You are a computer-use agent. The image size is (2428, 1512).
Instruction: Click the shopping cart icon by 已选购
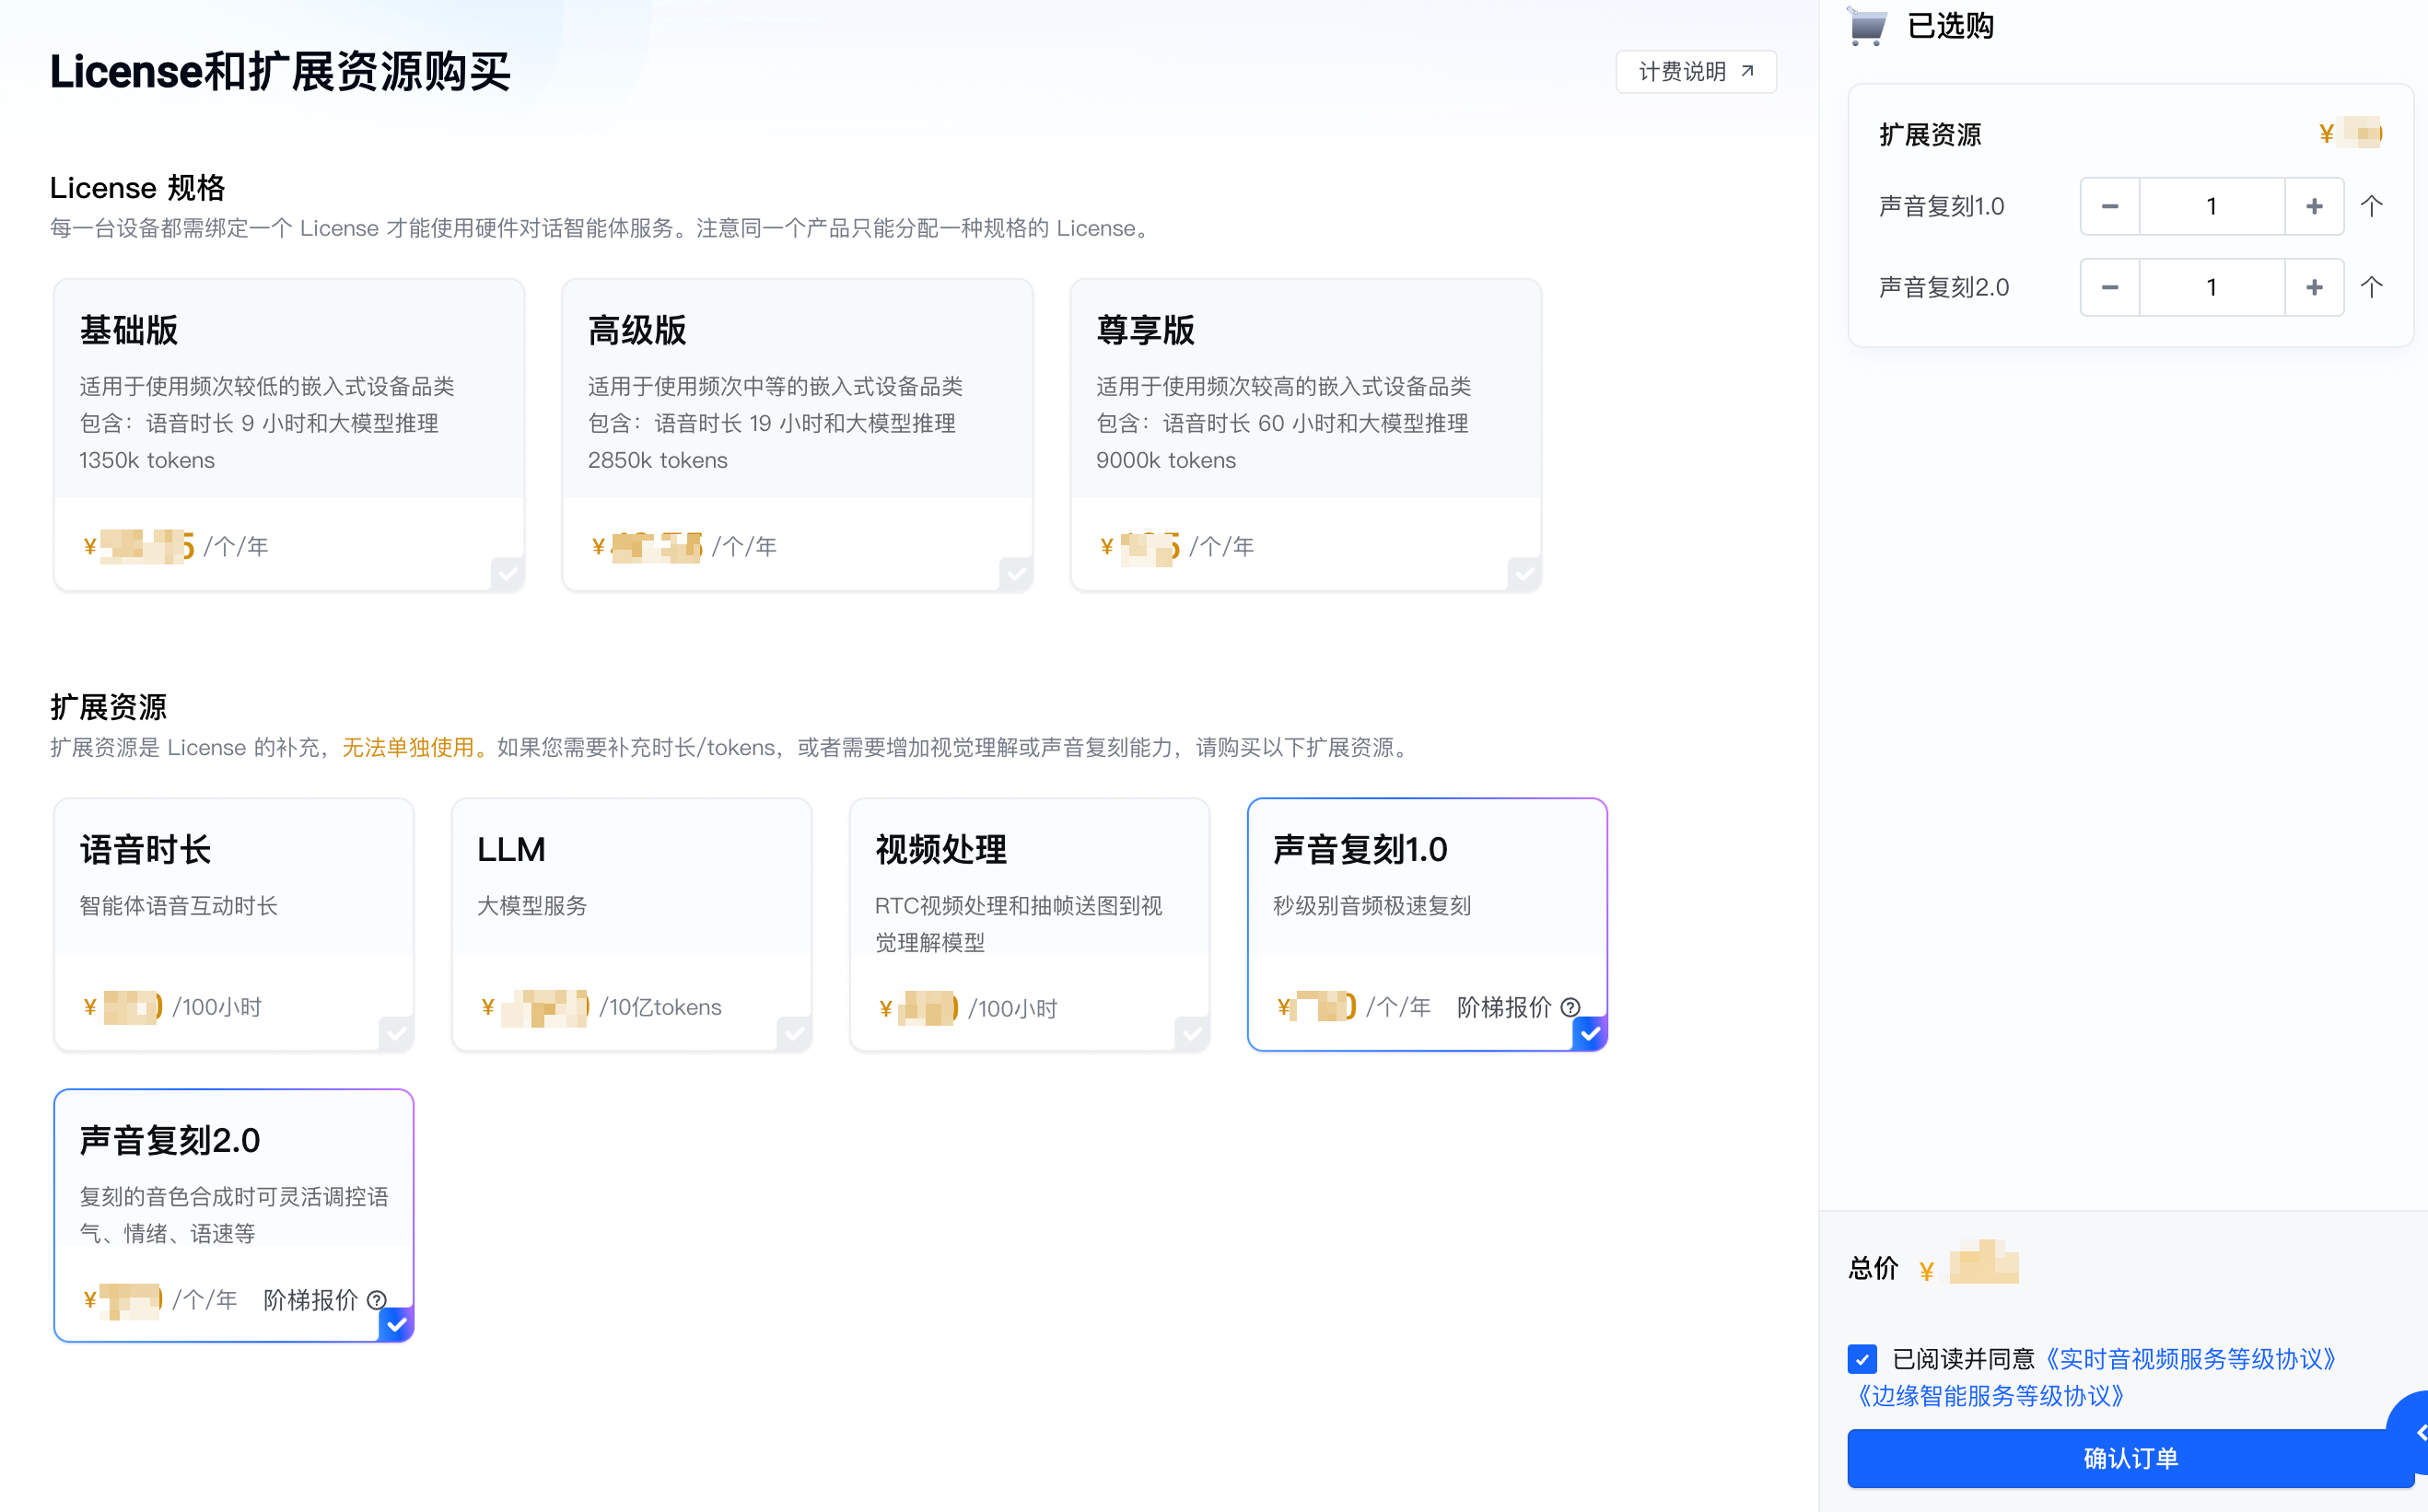(x=1866, y=26)
